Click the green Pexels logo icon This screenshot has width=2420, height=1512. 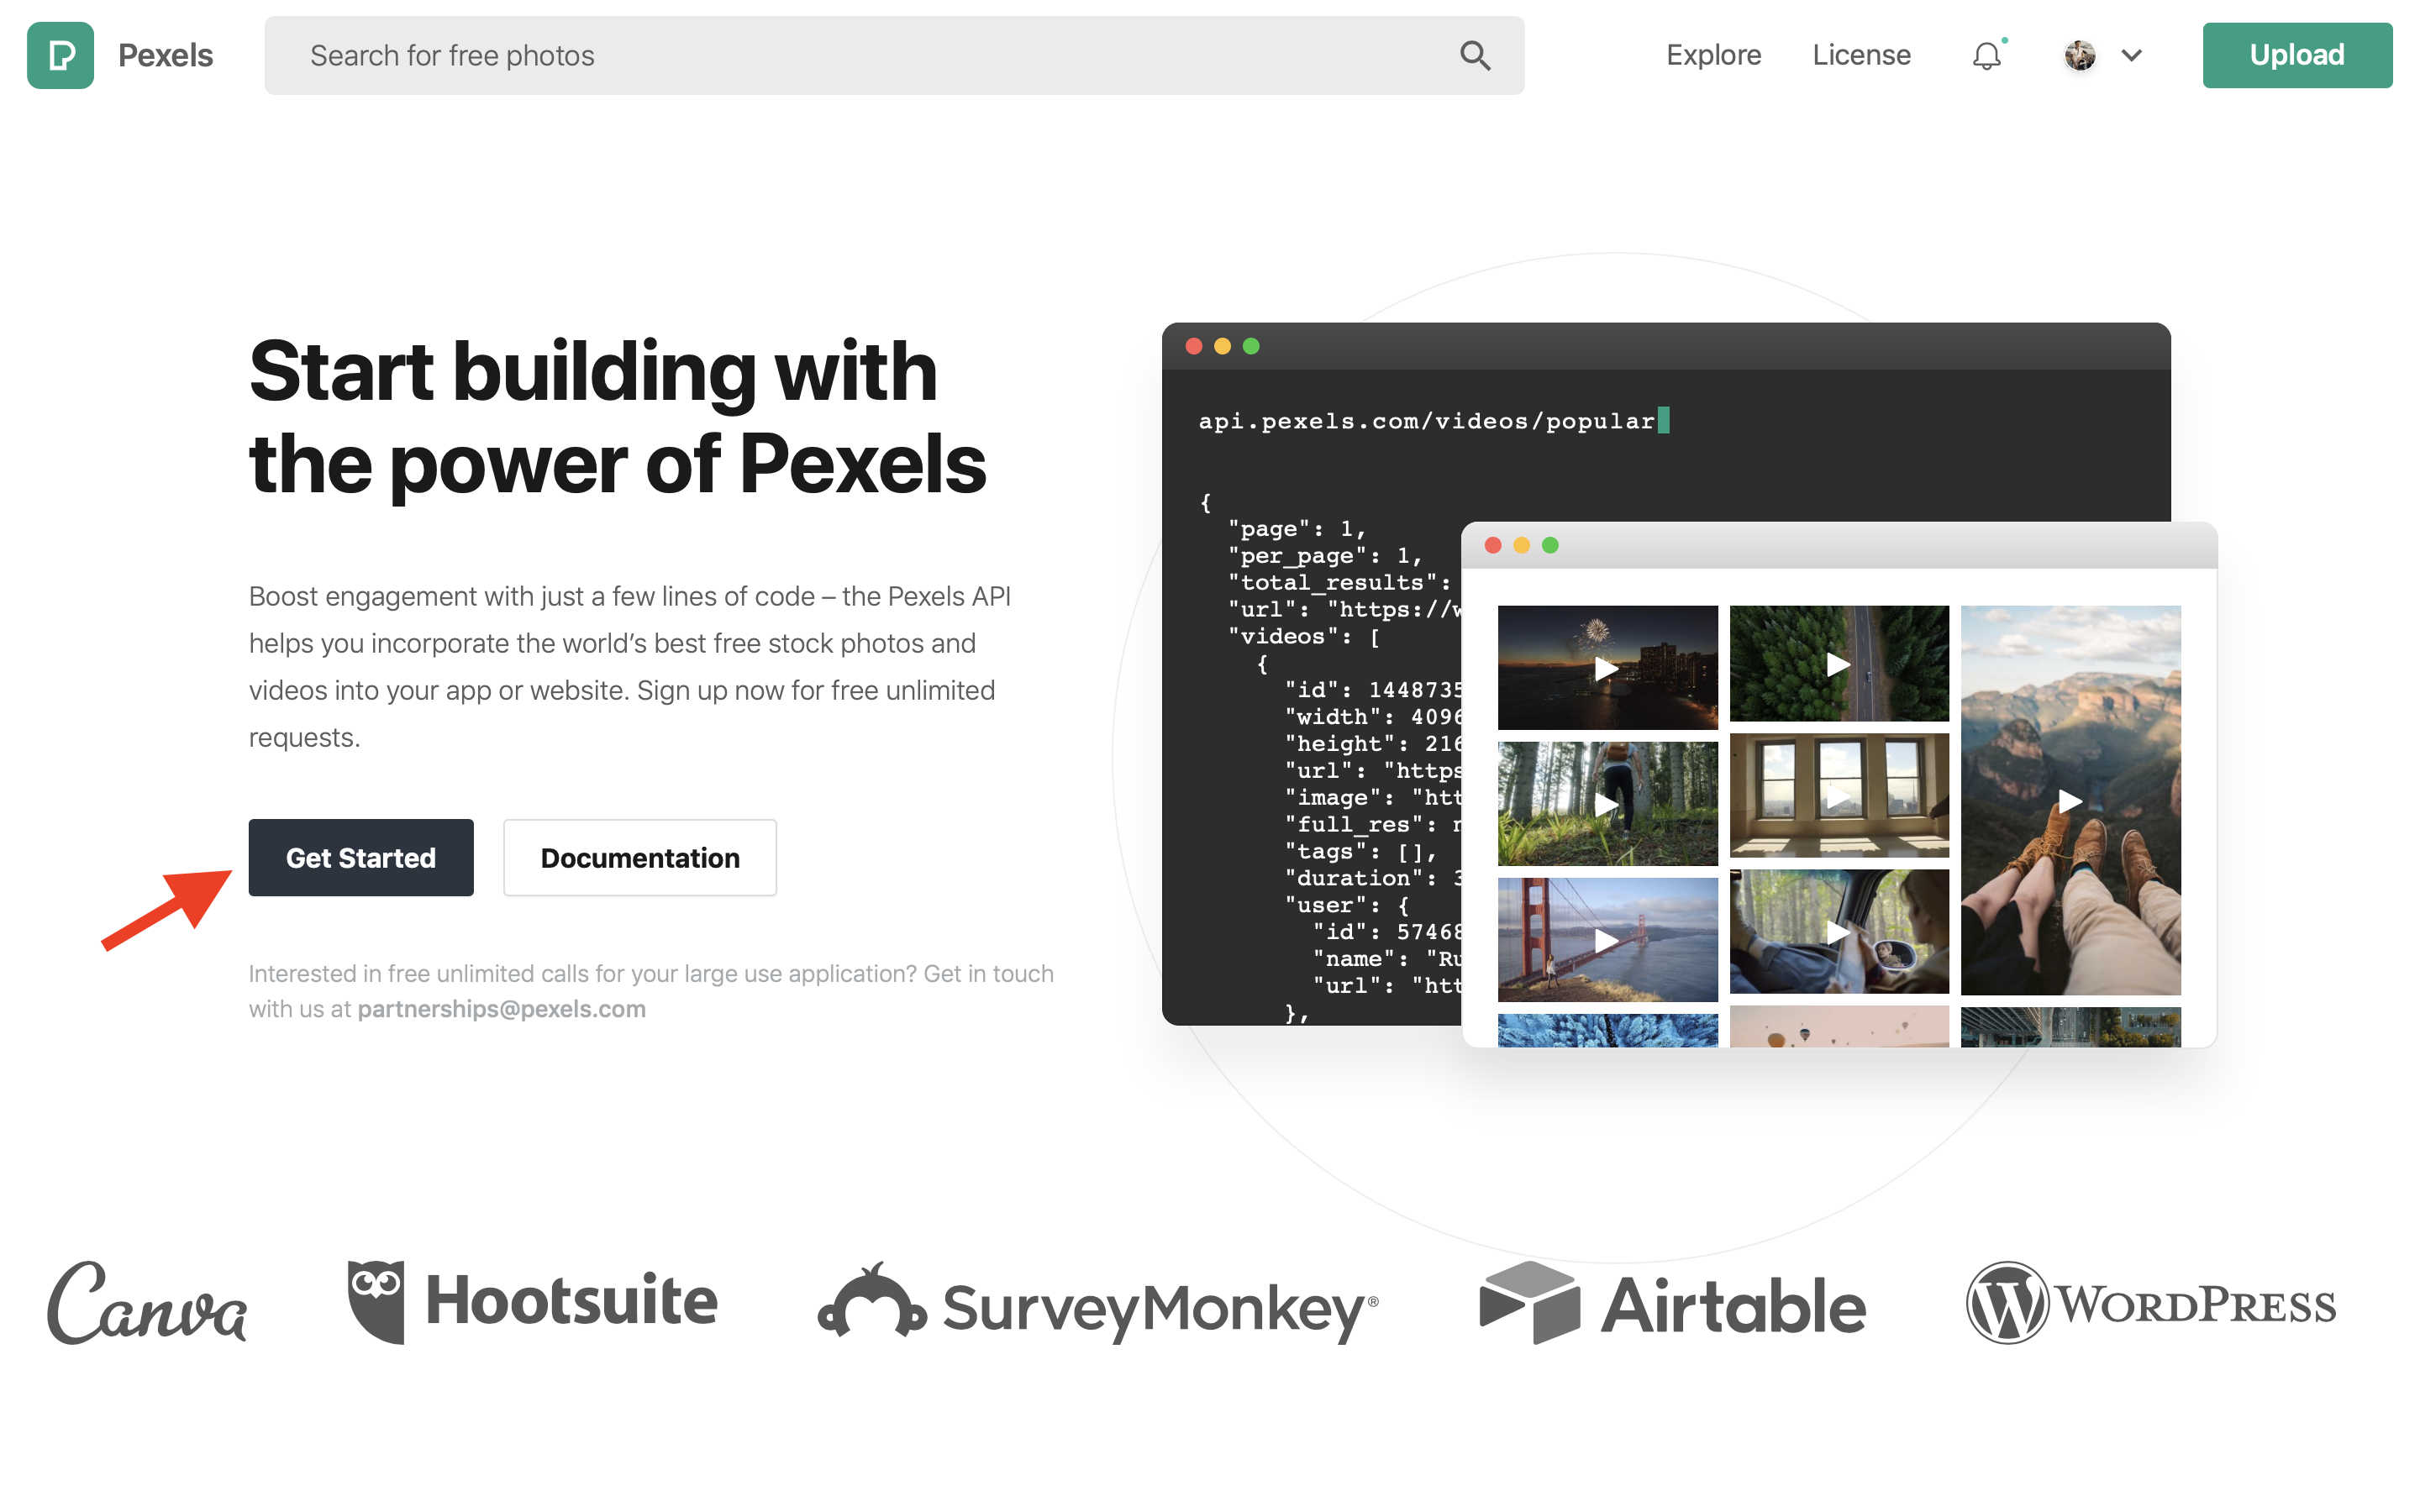(60, 55)
